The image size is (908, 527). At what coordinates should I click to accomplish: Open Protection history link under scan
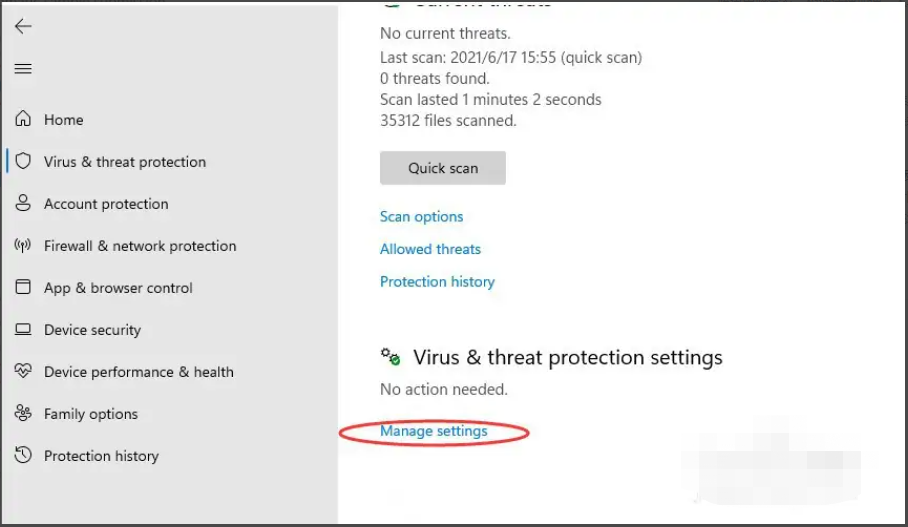click(x=437, y=282)
